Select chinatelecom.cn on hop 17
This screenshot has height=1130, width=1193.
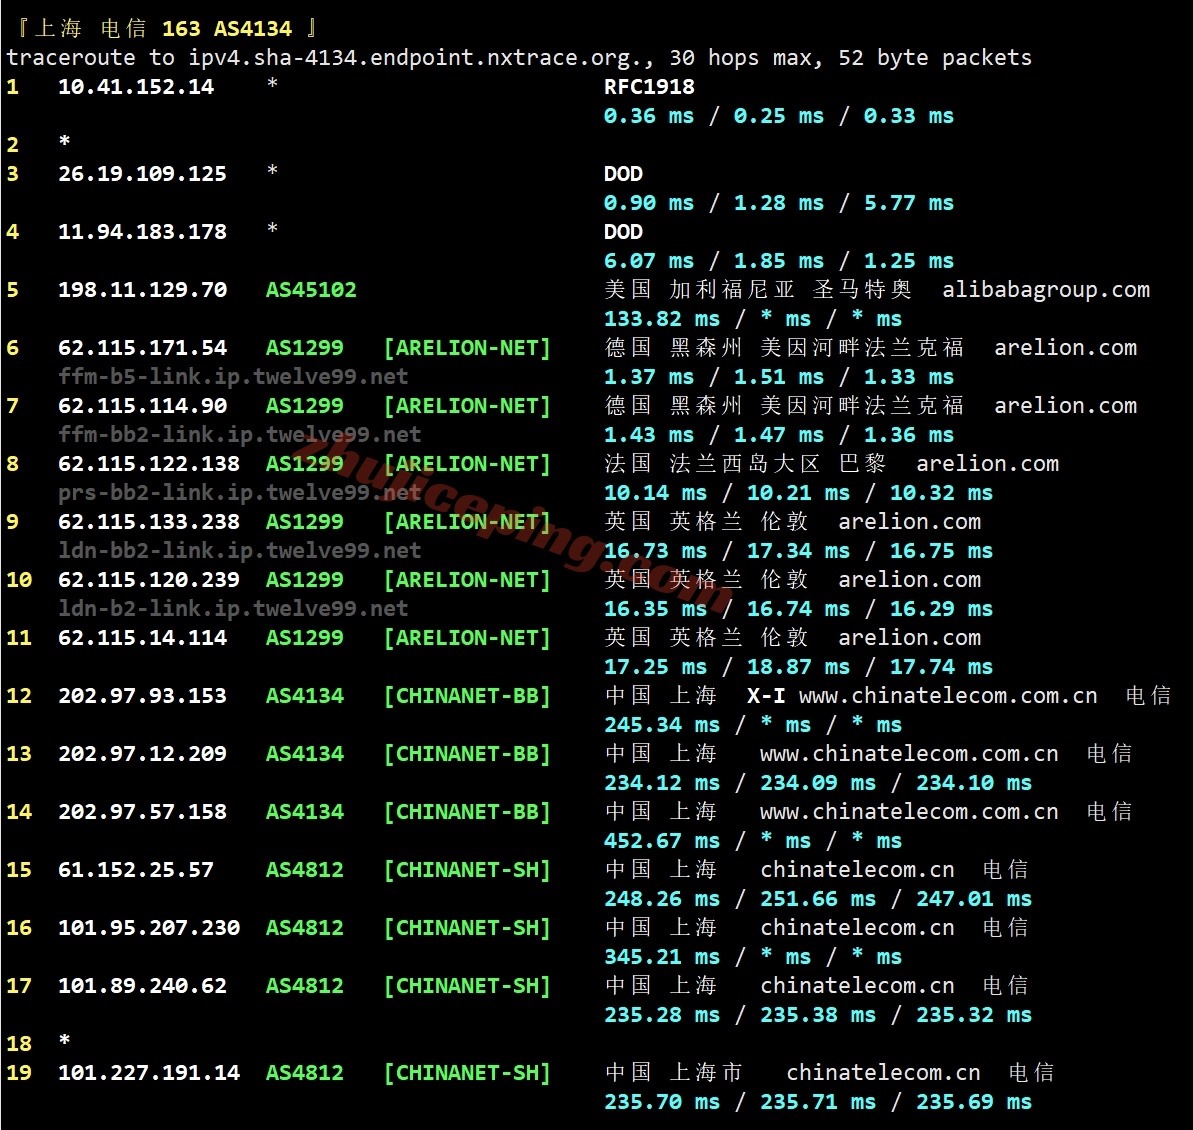(857, 986)
